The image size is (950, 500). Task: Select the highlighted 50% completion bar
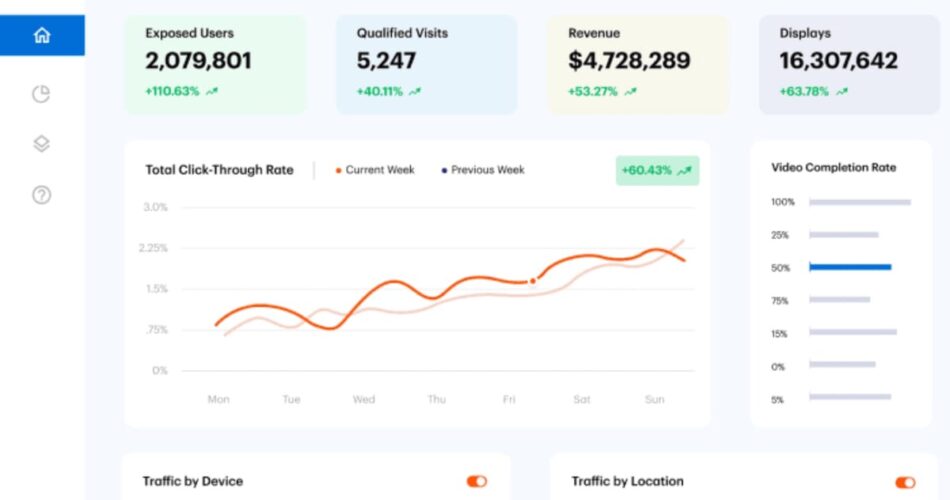[x=850, y=267]
